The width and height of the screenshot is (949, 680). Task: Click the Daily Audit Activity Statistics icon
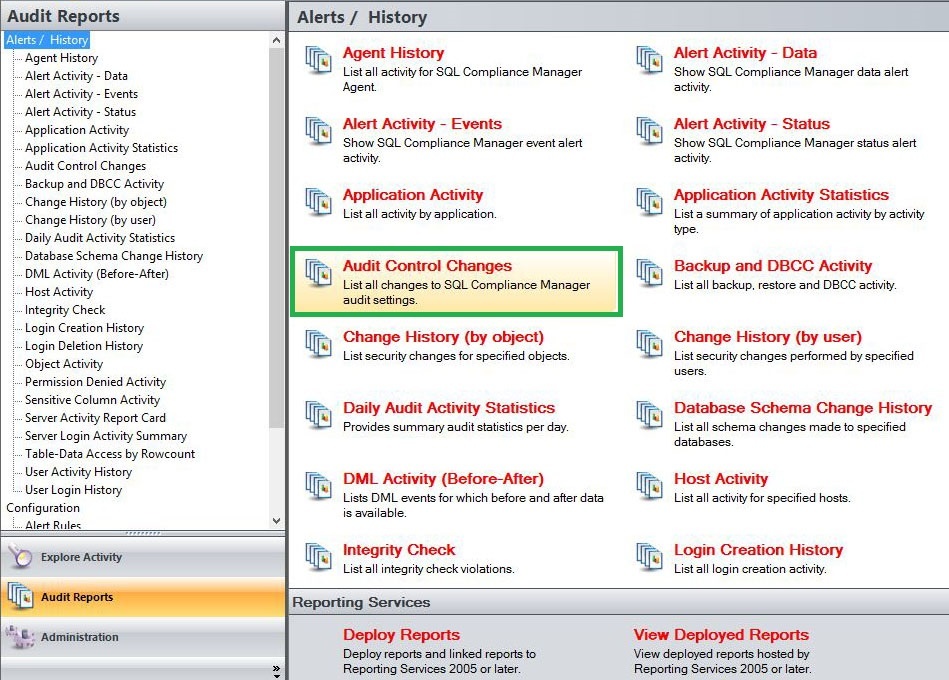318,414
